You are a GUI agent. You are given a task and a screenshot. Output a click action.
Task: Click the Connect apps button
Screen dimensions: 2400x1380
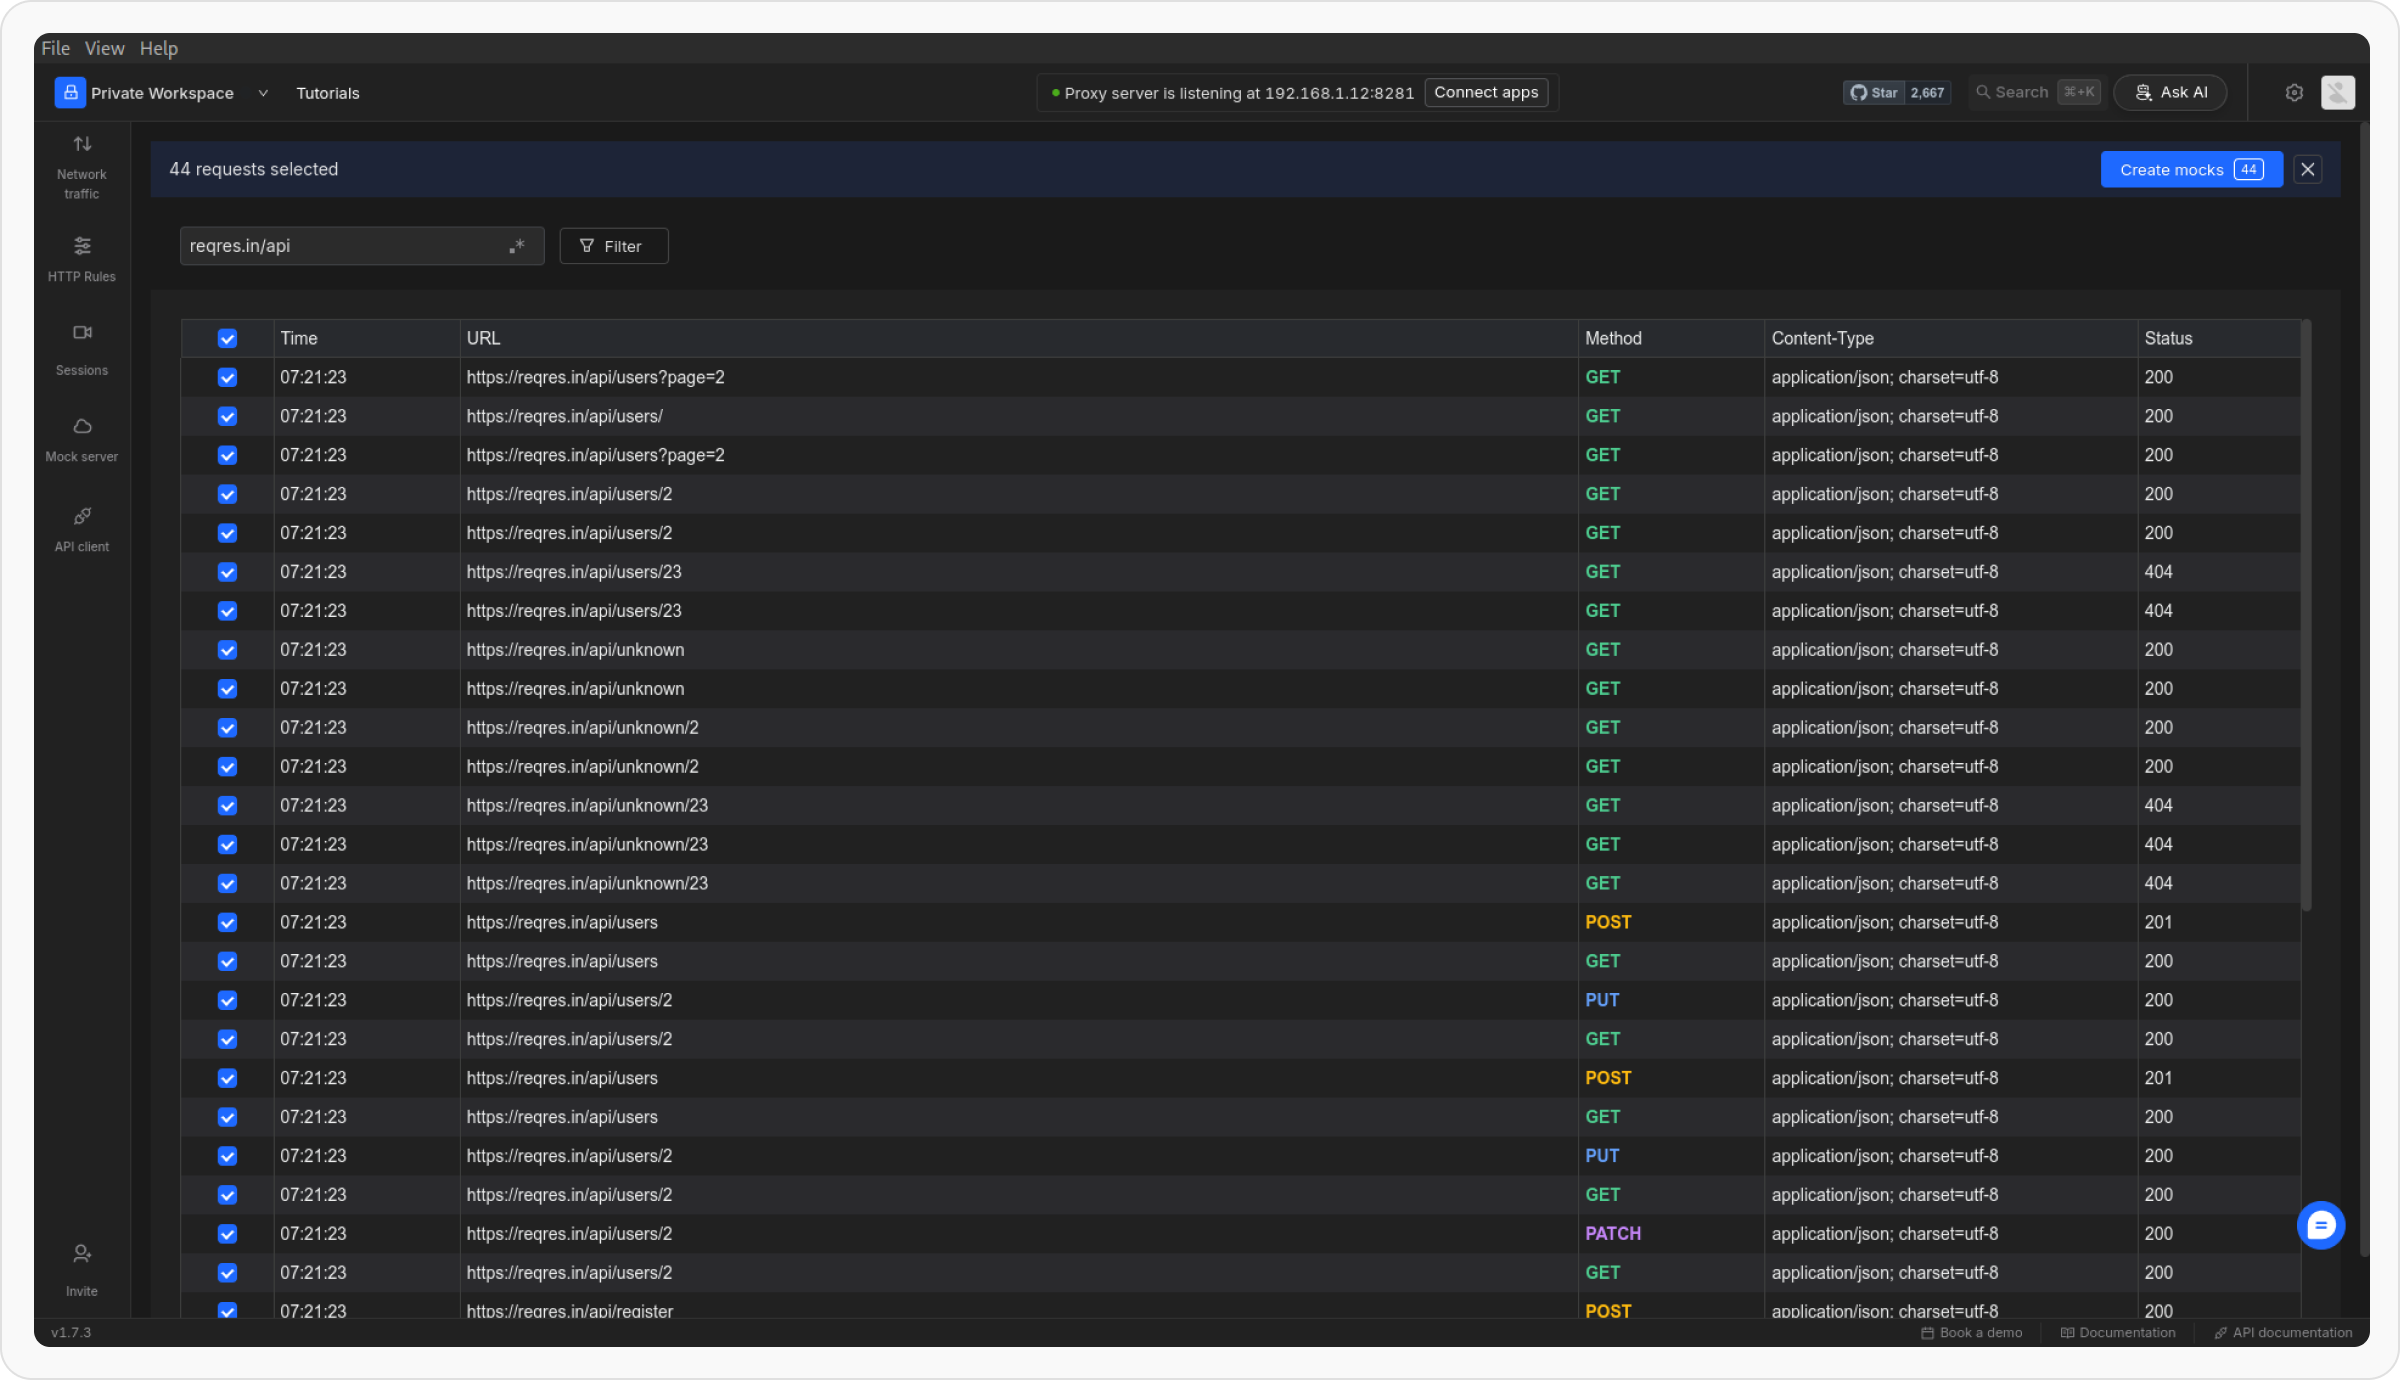[x=1485, y=93]
